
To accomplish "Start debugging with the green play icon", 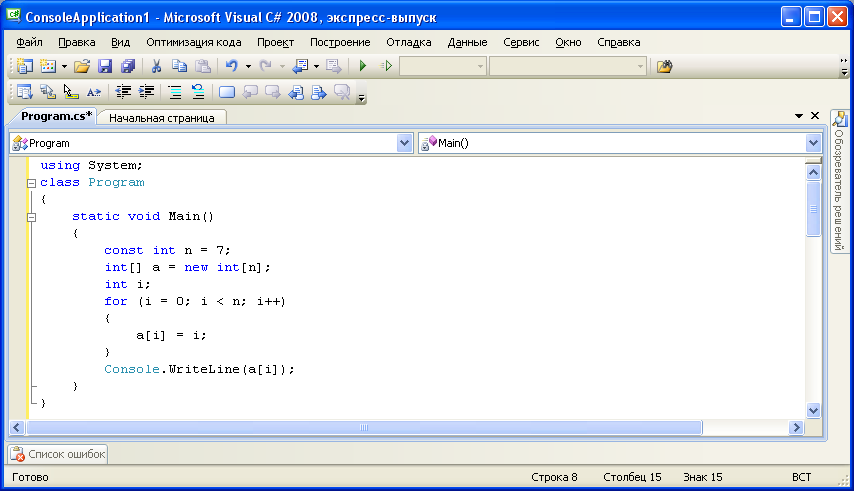I will [363, 66].
